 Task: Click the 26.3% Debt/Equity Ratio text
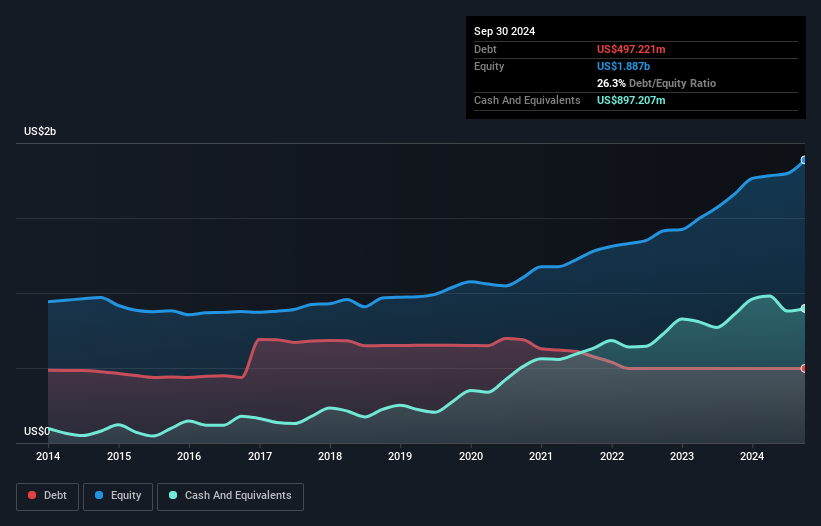[656, 83]
